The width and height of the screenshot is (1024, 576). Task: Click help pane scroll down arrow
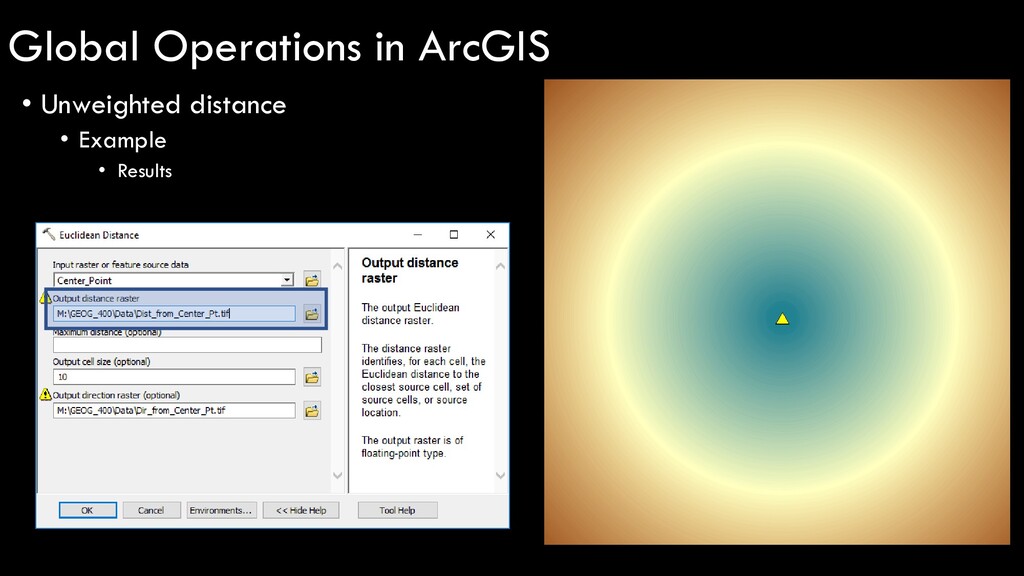500,475
